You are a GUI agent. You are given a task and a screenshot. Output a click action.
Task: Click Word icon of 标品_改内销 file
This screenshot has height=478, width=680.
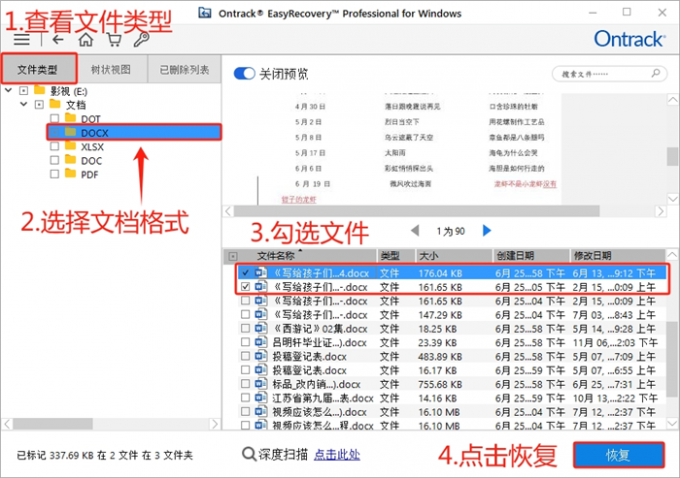coord(261,384)
